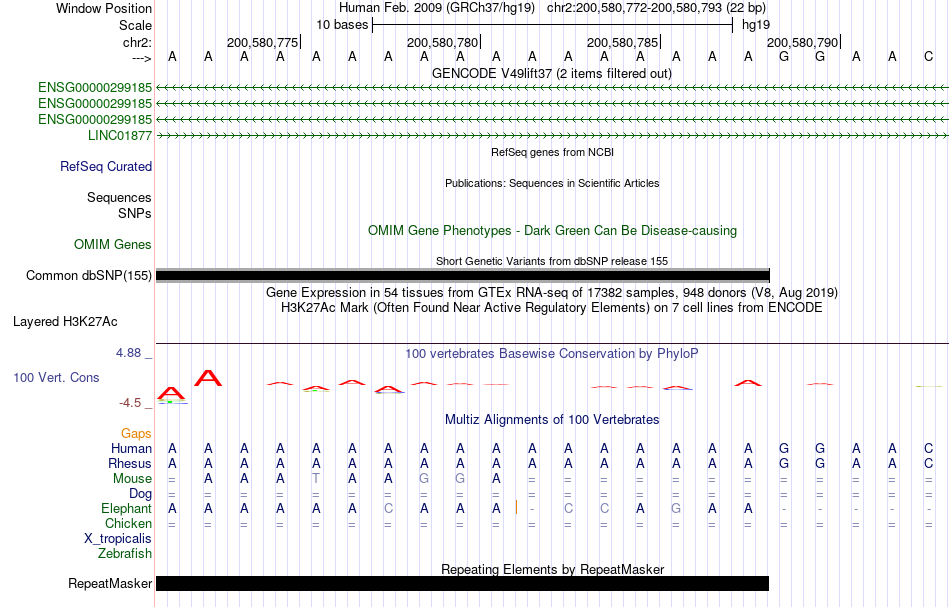Click Publications: Sequences in Scientific Articles title

tap(552, 183)
